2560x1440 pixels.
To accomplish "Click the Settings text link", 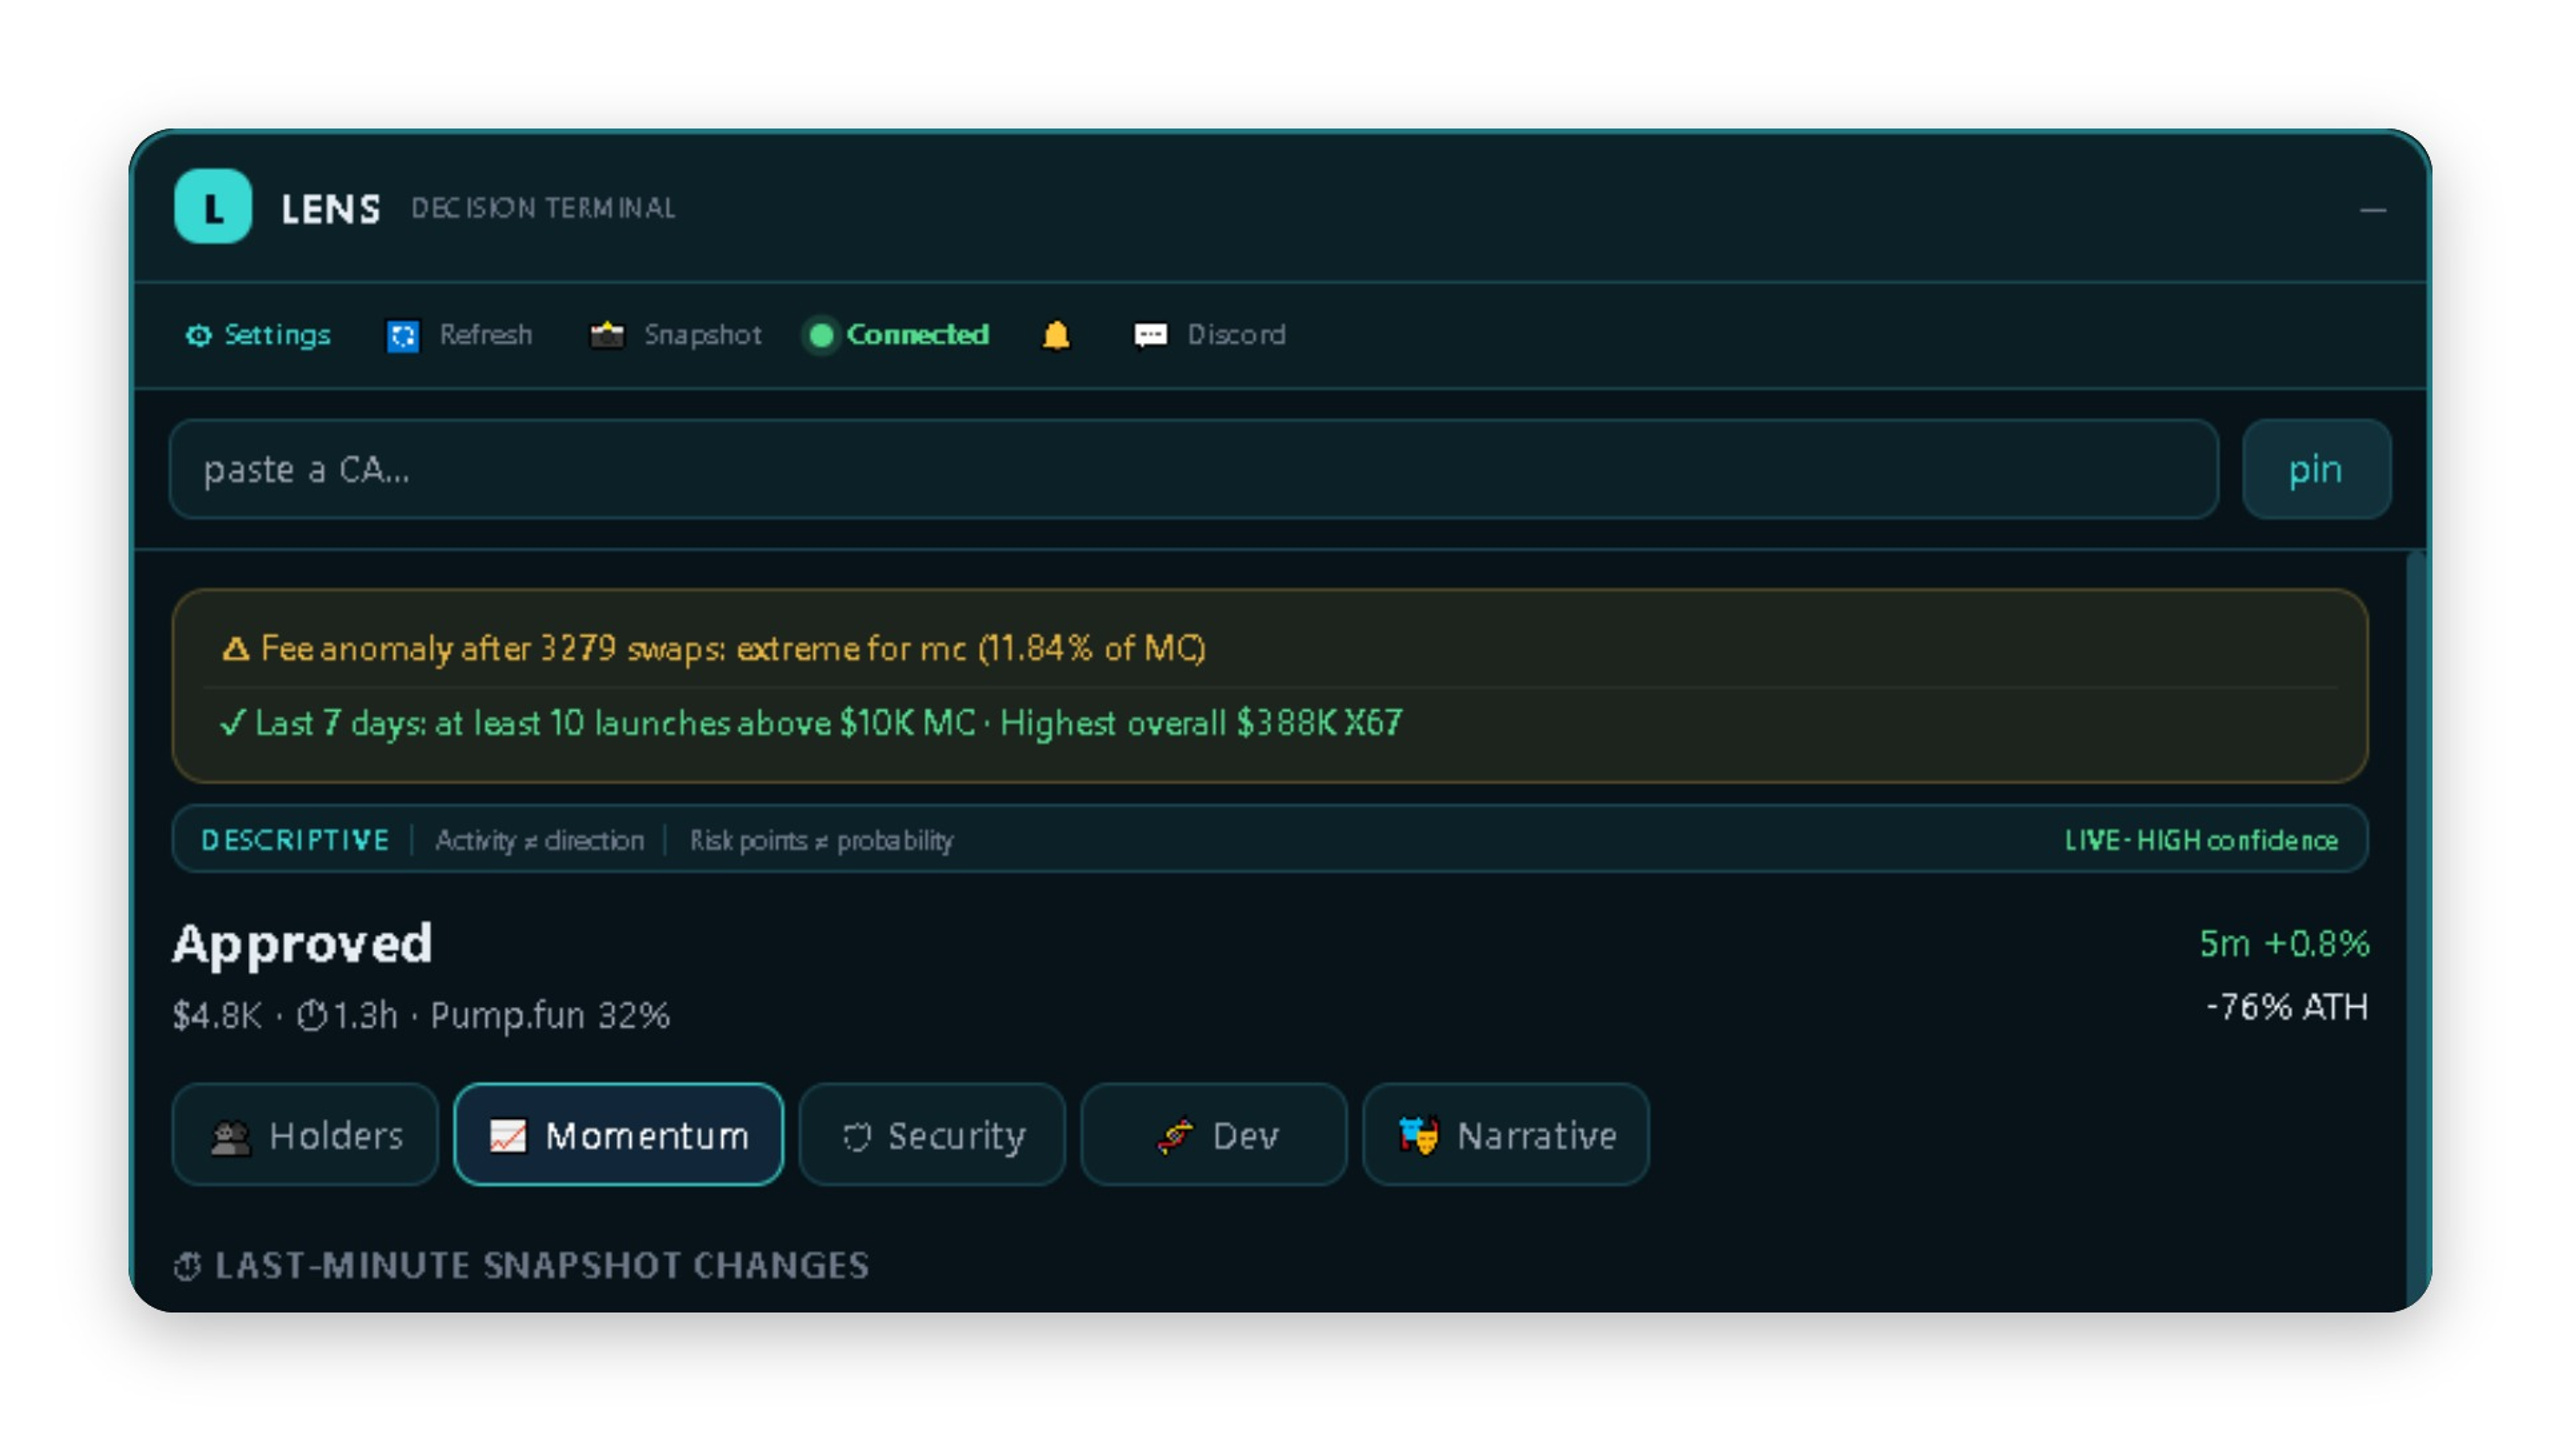I will tap(277, 335).
